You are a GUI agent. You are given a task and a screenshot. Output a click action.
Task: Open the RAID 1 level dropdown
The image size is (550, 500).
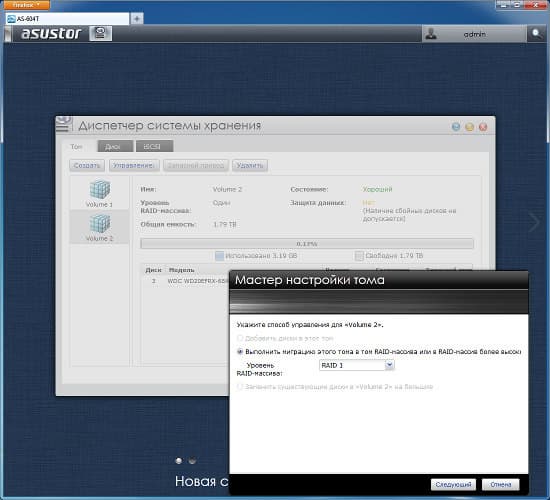pos(357,365)
